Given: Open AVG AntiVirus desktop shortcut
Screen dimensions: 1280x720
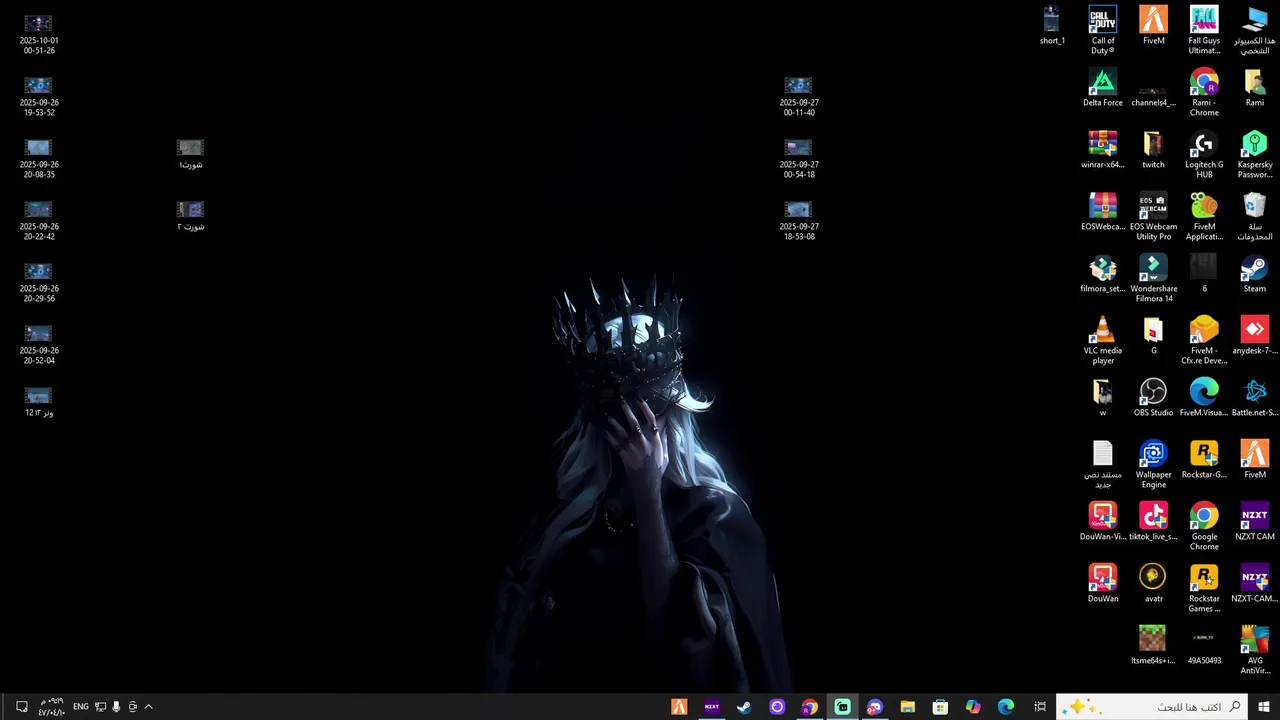Looking at the screenshot, I should (1255, 650).
